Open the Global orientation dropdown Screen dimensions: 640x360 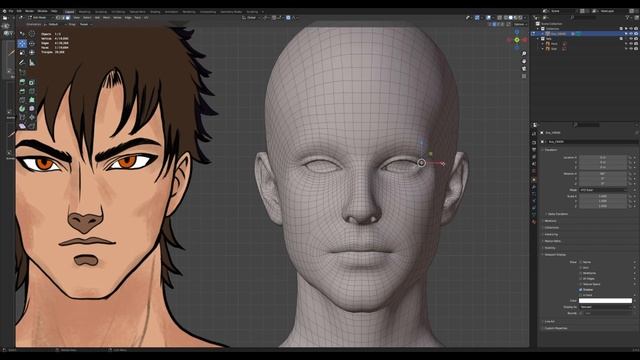click(x=251, y=18)
